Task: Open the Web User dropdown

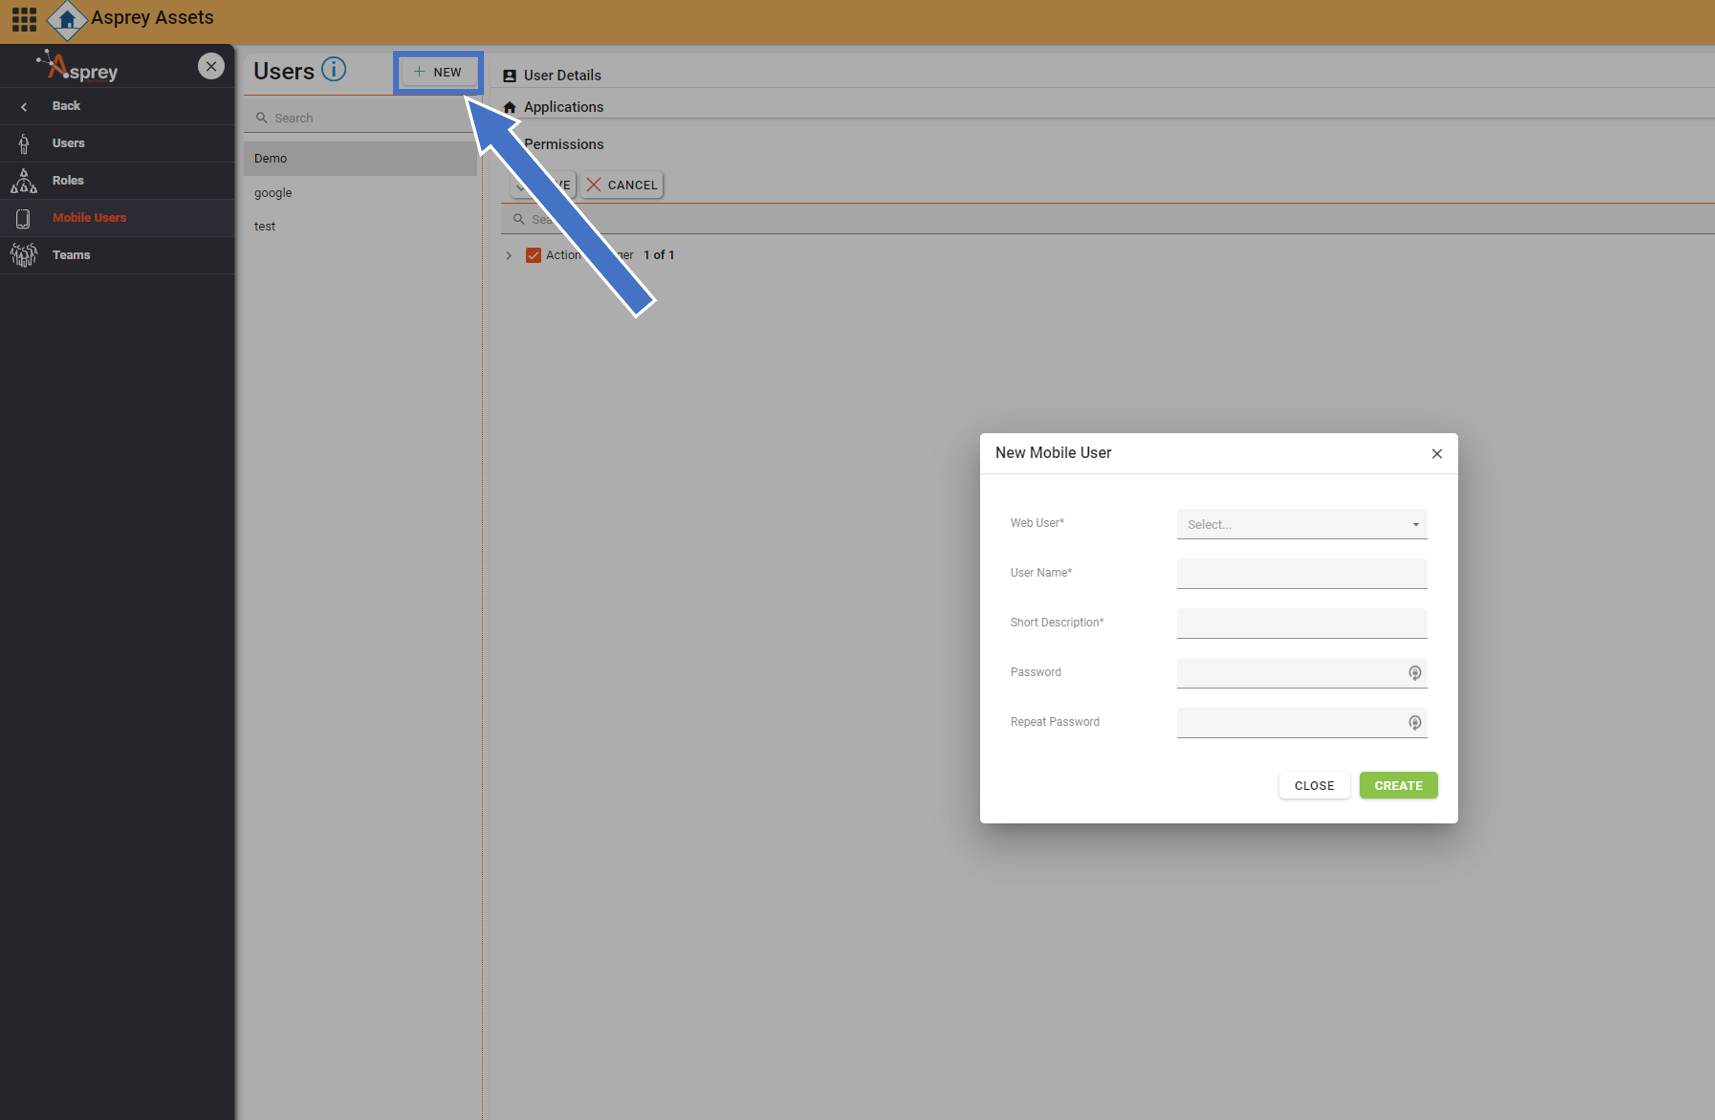Action: (x=1301, y=524)
